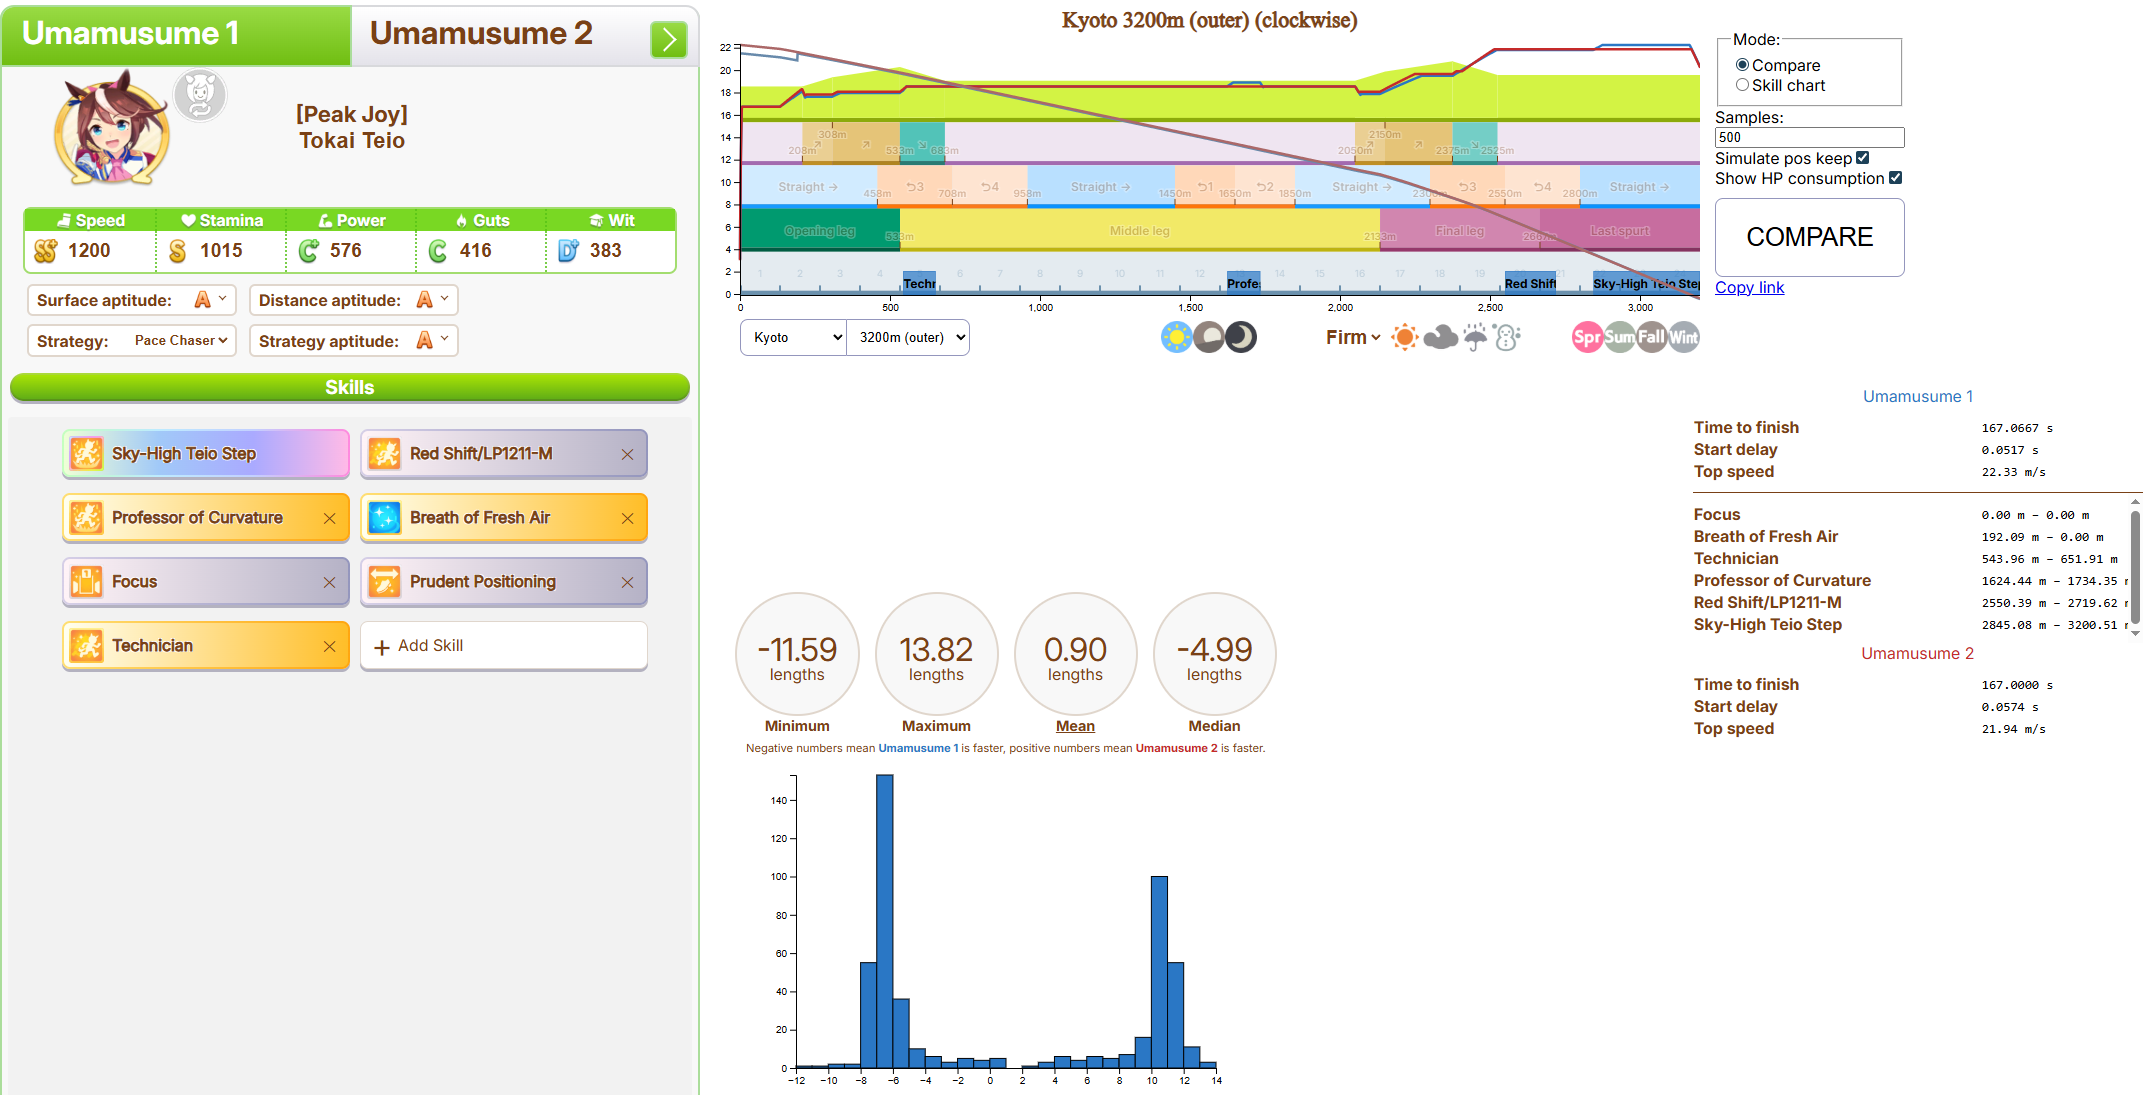Remove Prudent Positioning skill
Image resolution: width=2156 pixels, height=1095 pixels.
pos(627,582)
